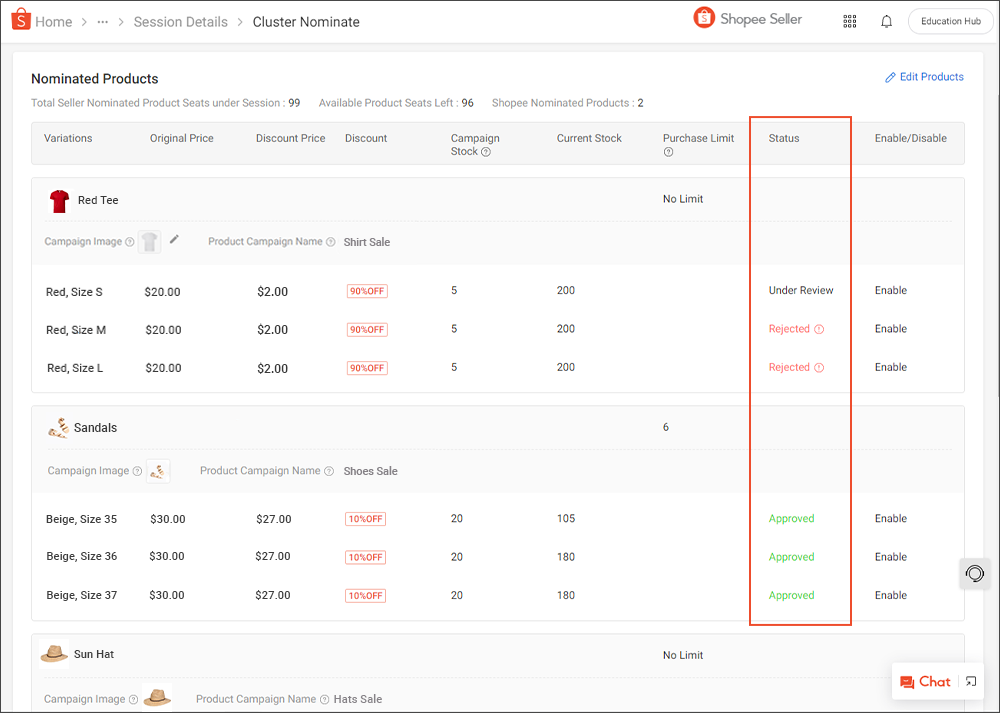Open the Education Hub

tap(950, 20)
